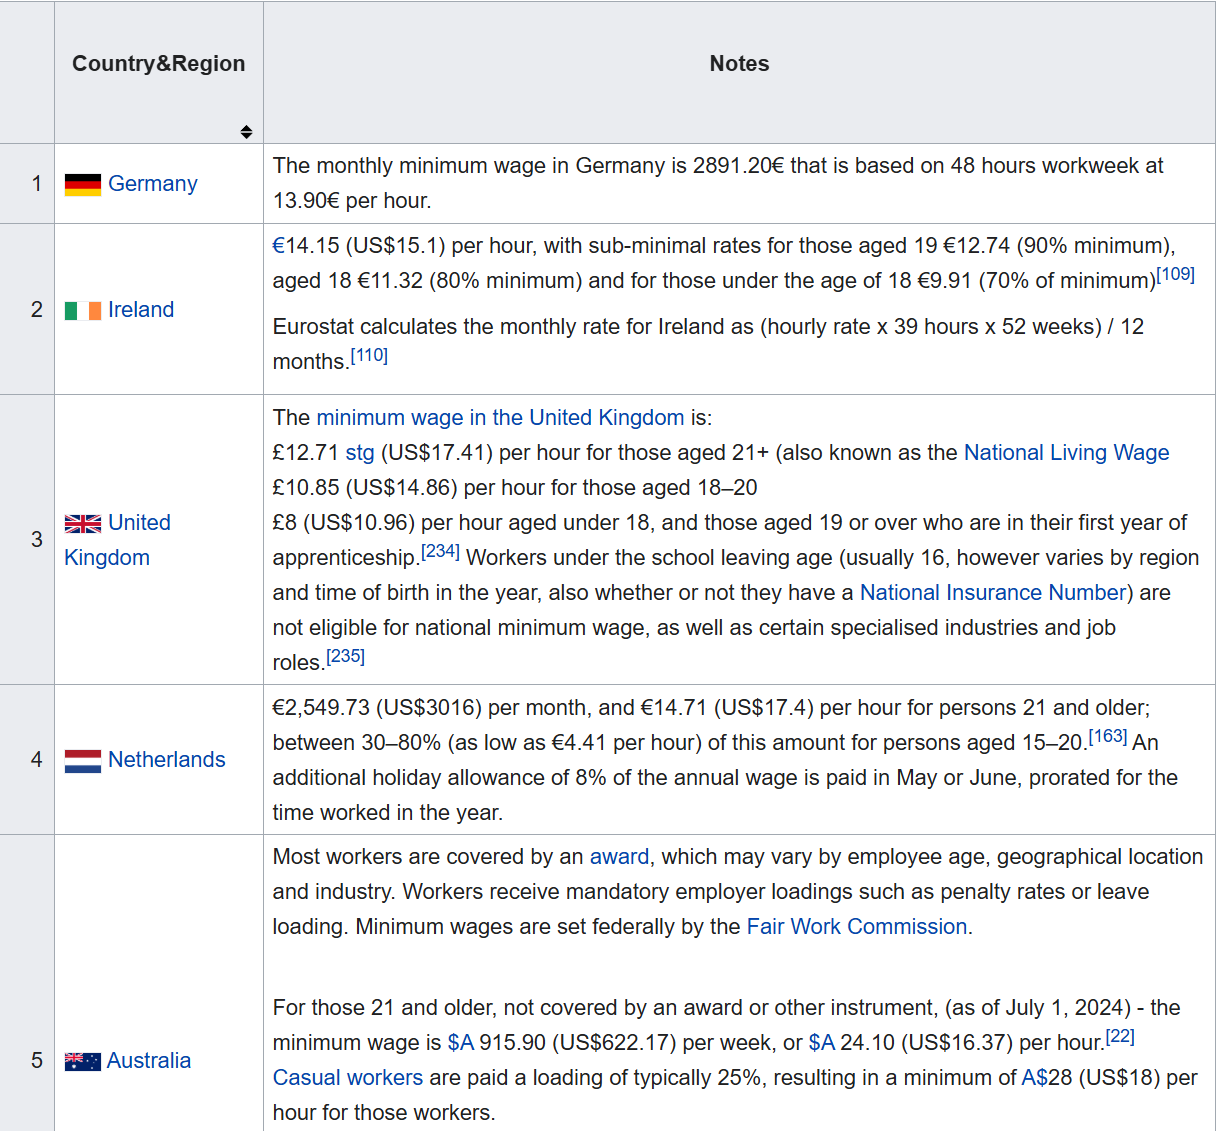This screenshot has width=1216, height=1131.
Task: Follow citation reference 163
Action: pyautogui.click(x=1107, y=736)
